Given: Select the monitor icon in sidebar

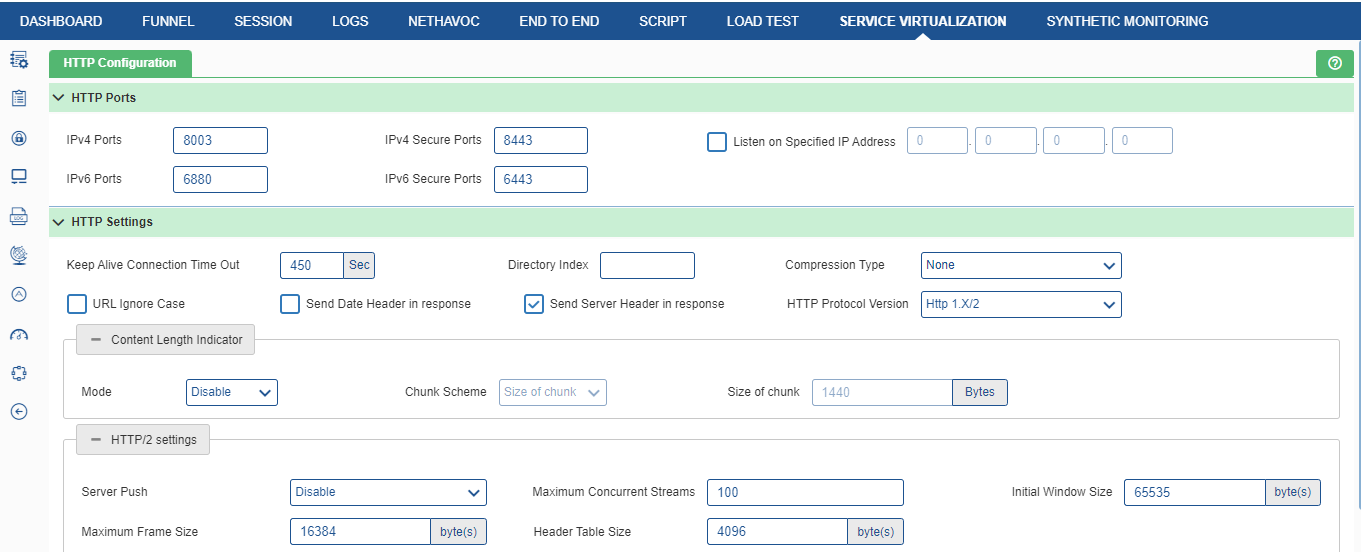Looking at the screenshot, I should (18, 177).
